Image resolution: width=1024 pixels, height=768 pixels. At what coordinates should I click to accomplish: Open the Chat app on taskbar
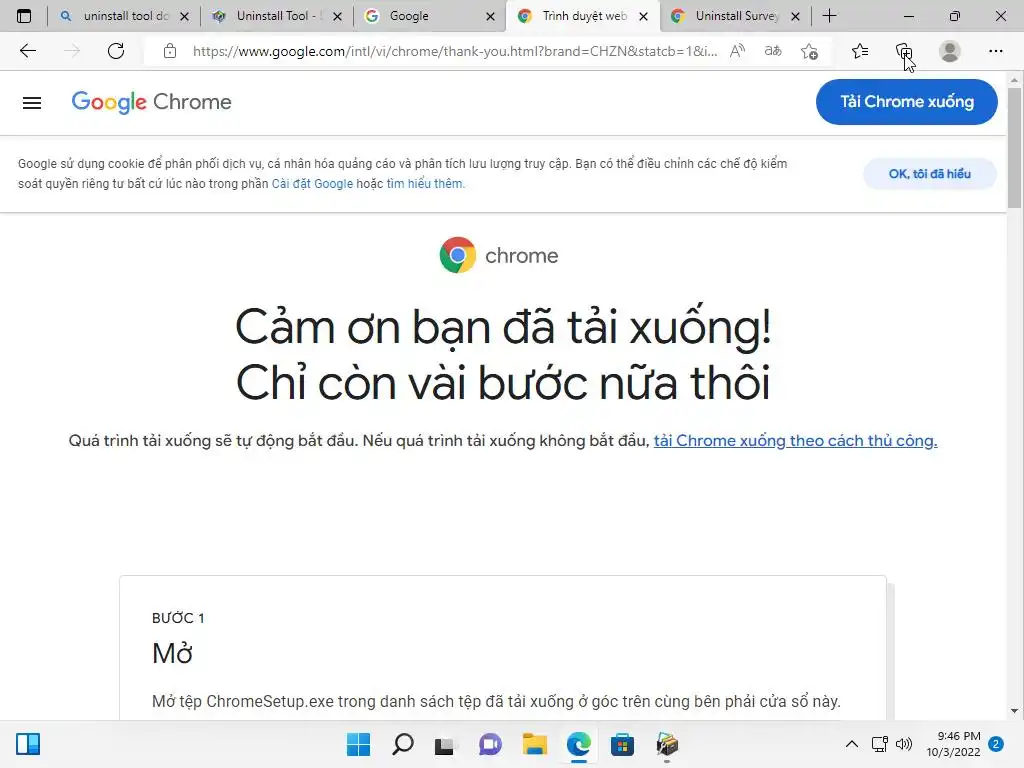point(490,744)
